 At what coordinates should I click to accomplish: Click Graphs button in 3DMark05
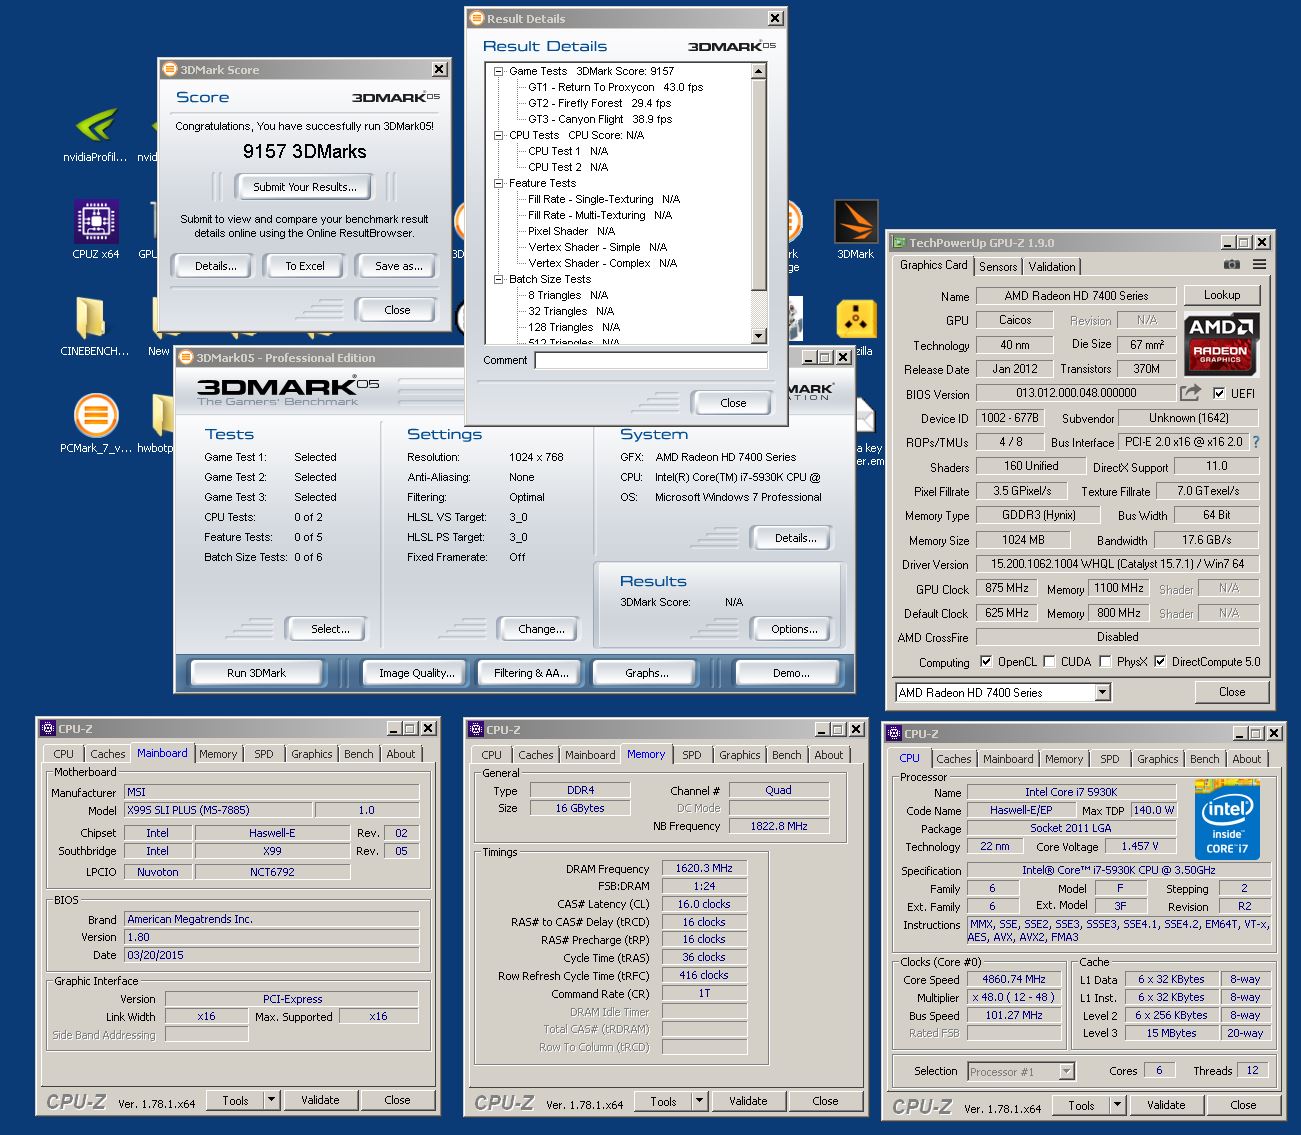pyautogui.click(x=647, y=673)
